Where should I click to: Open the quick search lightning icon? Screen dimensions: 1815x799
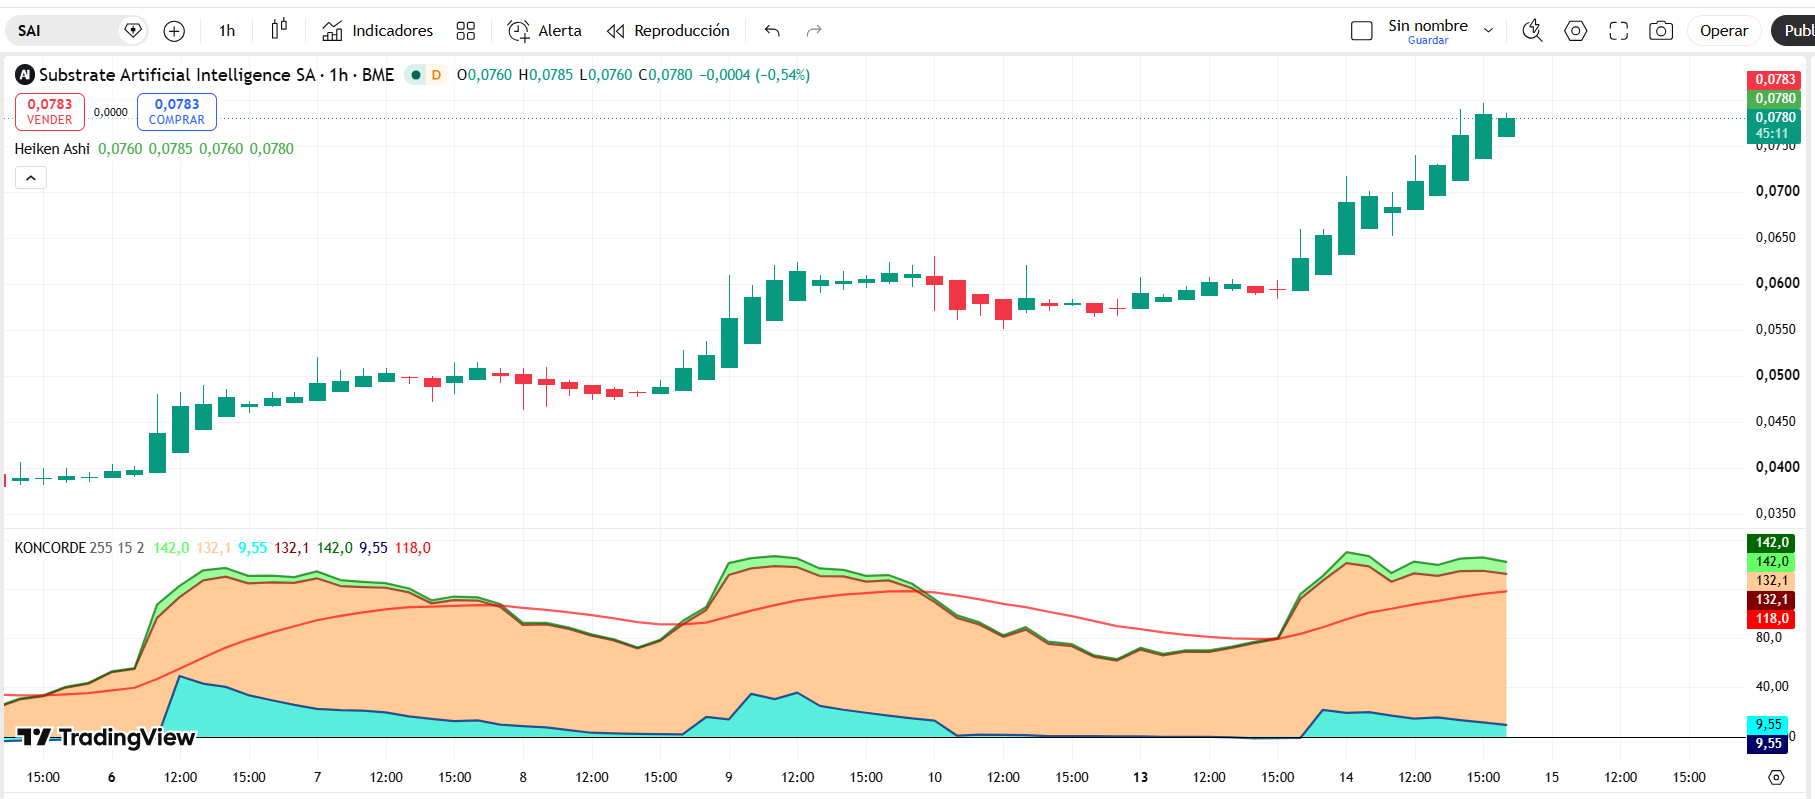tap(1532, 31)
